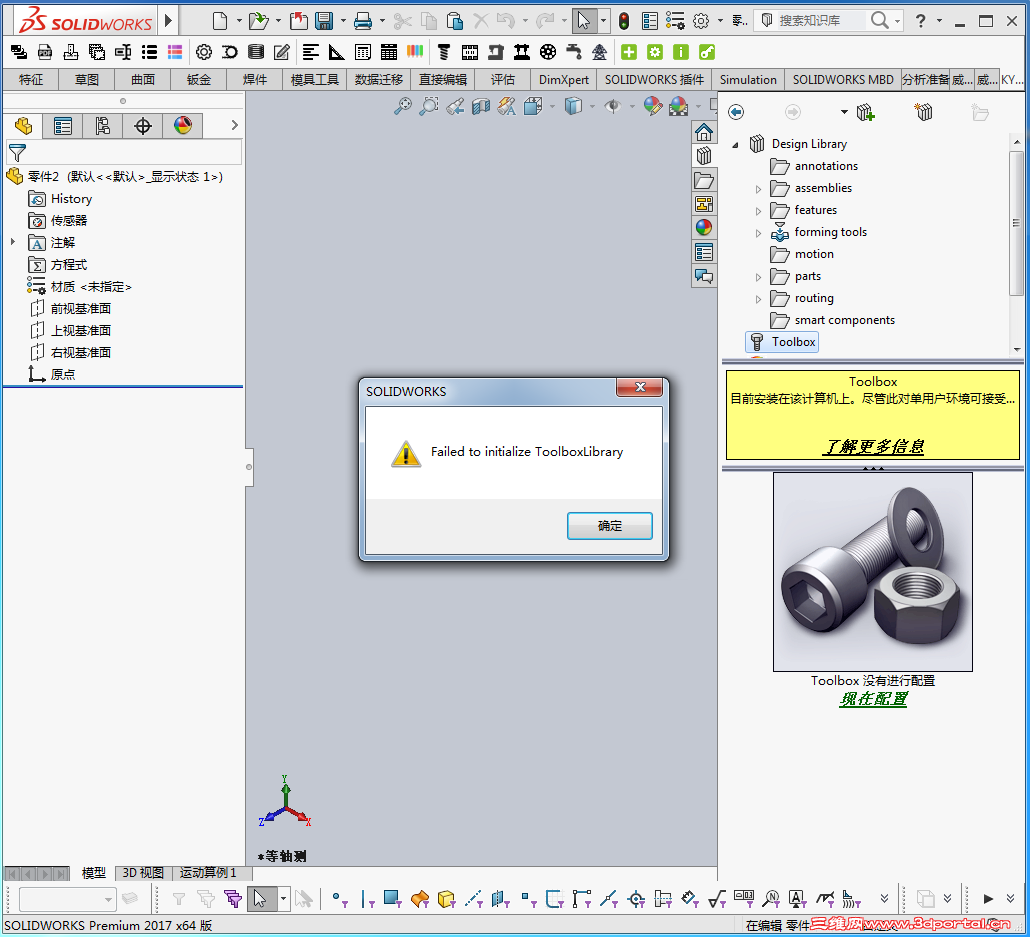This screenshot has width=1030, height=937.
Task: Switch to the 3D 视图 bottom tab
Action: pyautogui.click(x=143, y=873)
